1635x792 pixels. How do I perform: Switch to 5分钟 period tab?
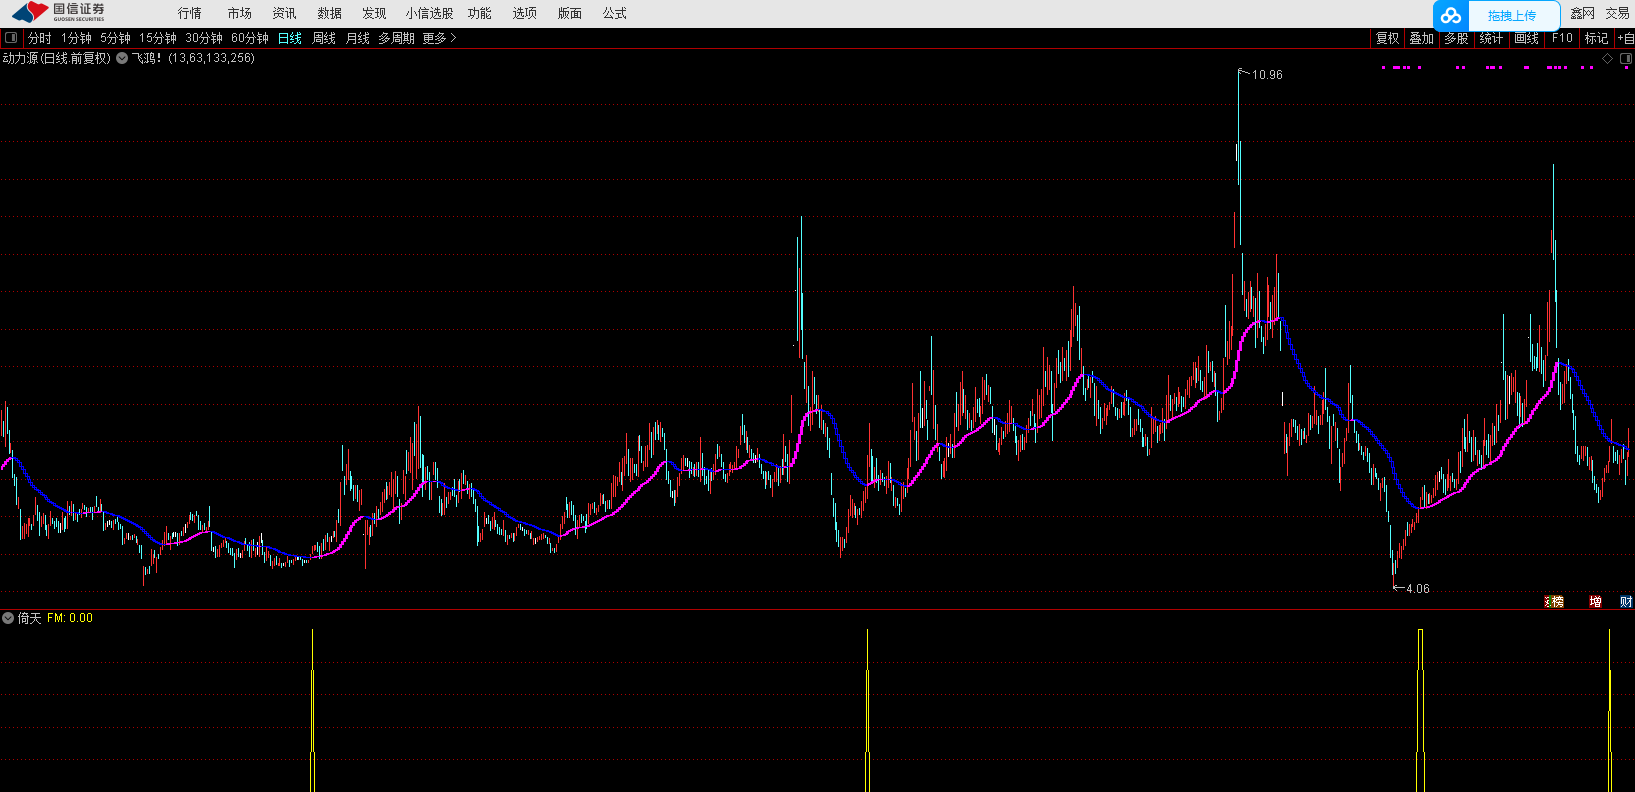(x=115, y=38)
